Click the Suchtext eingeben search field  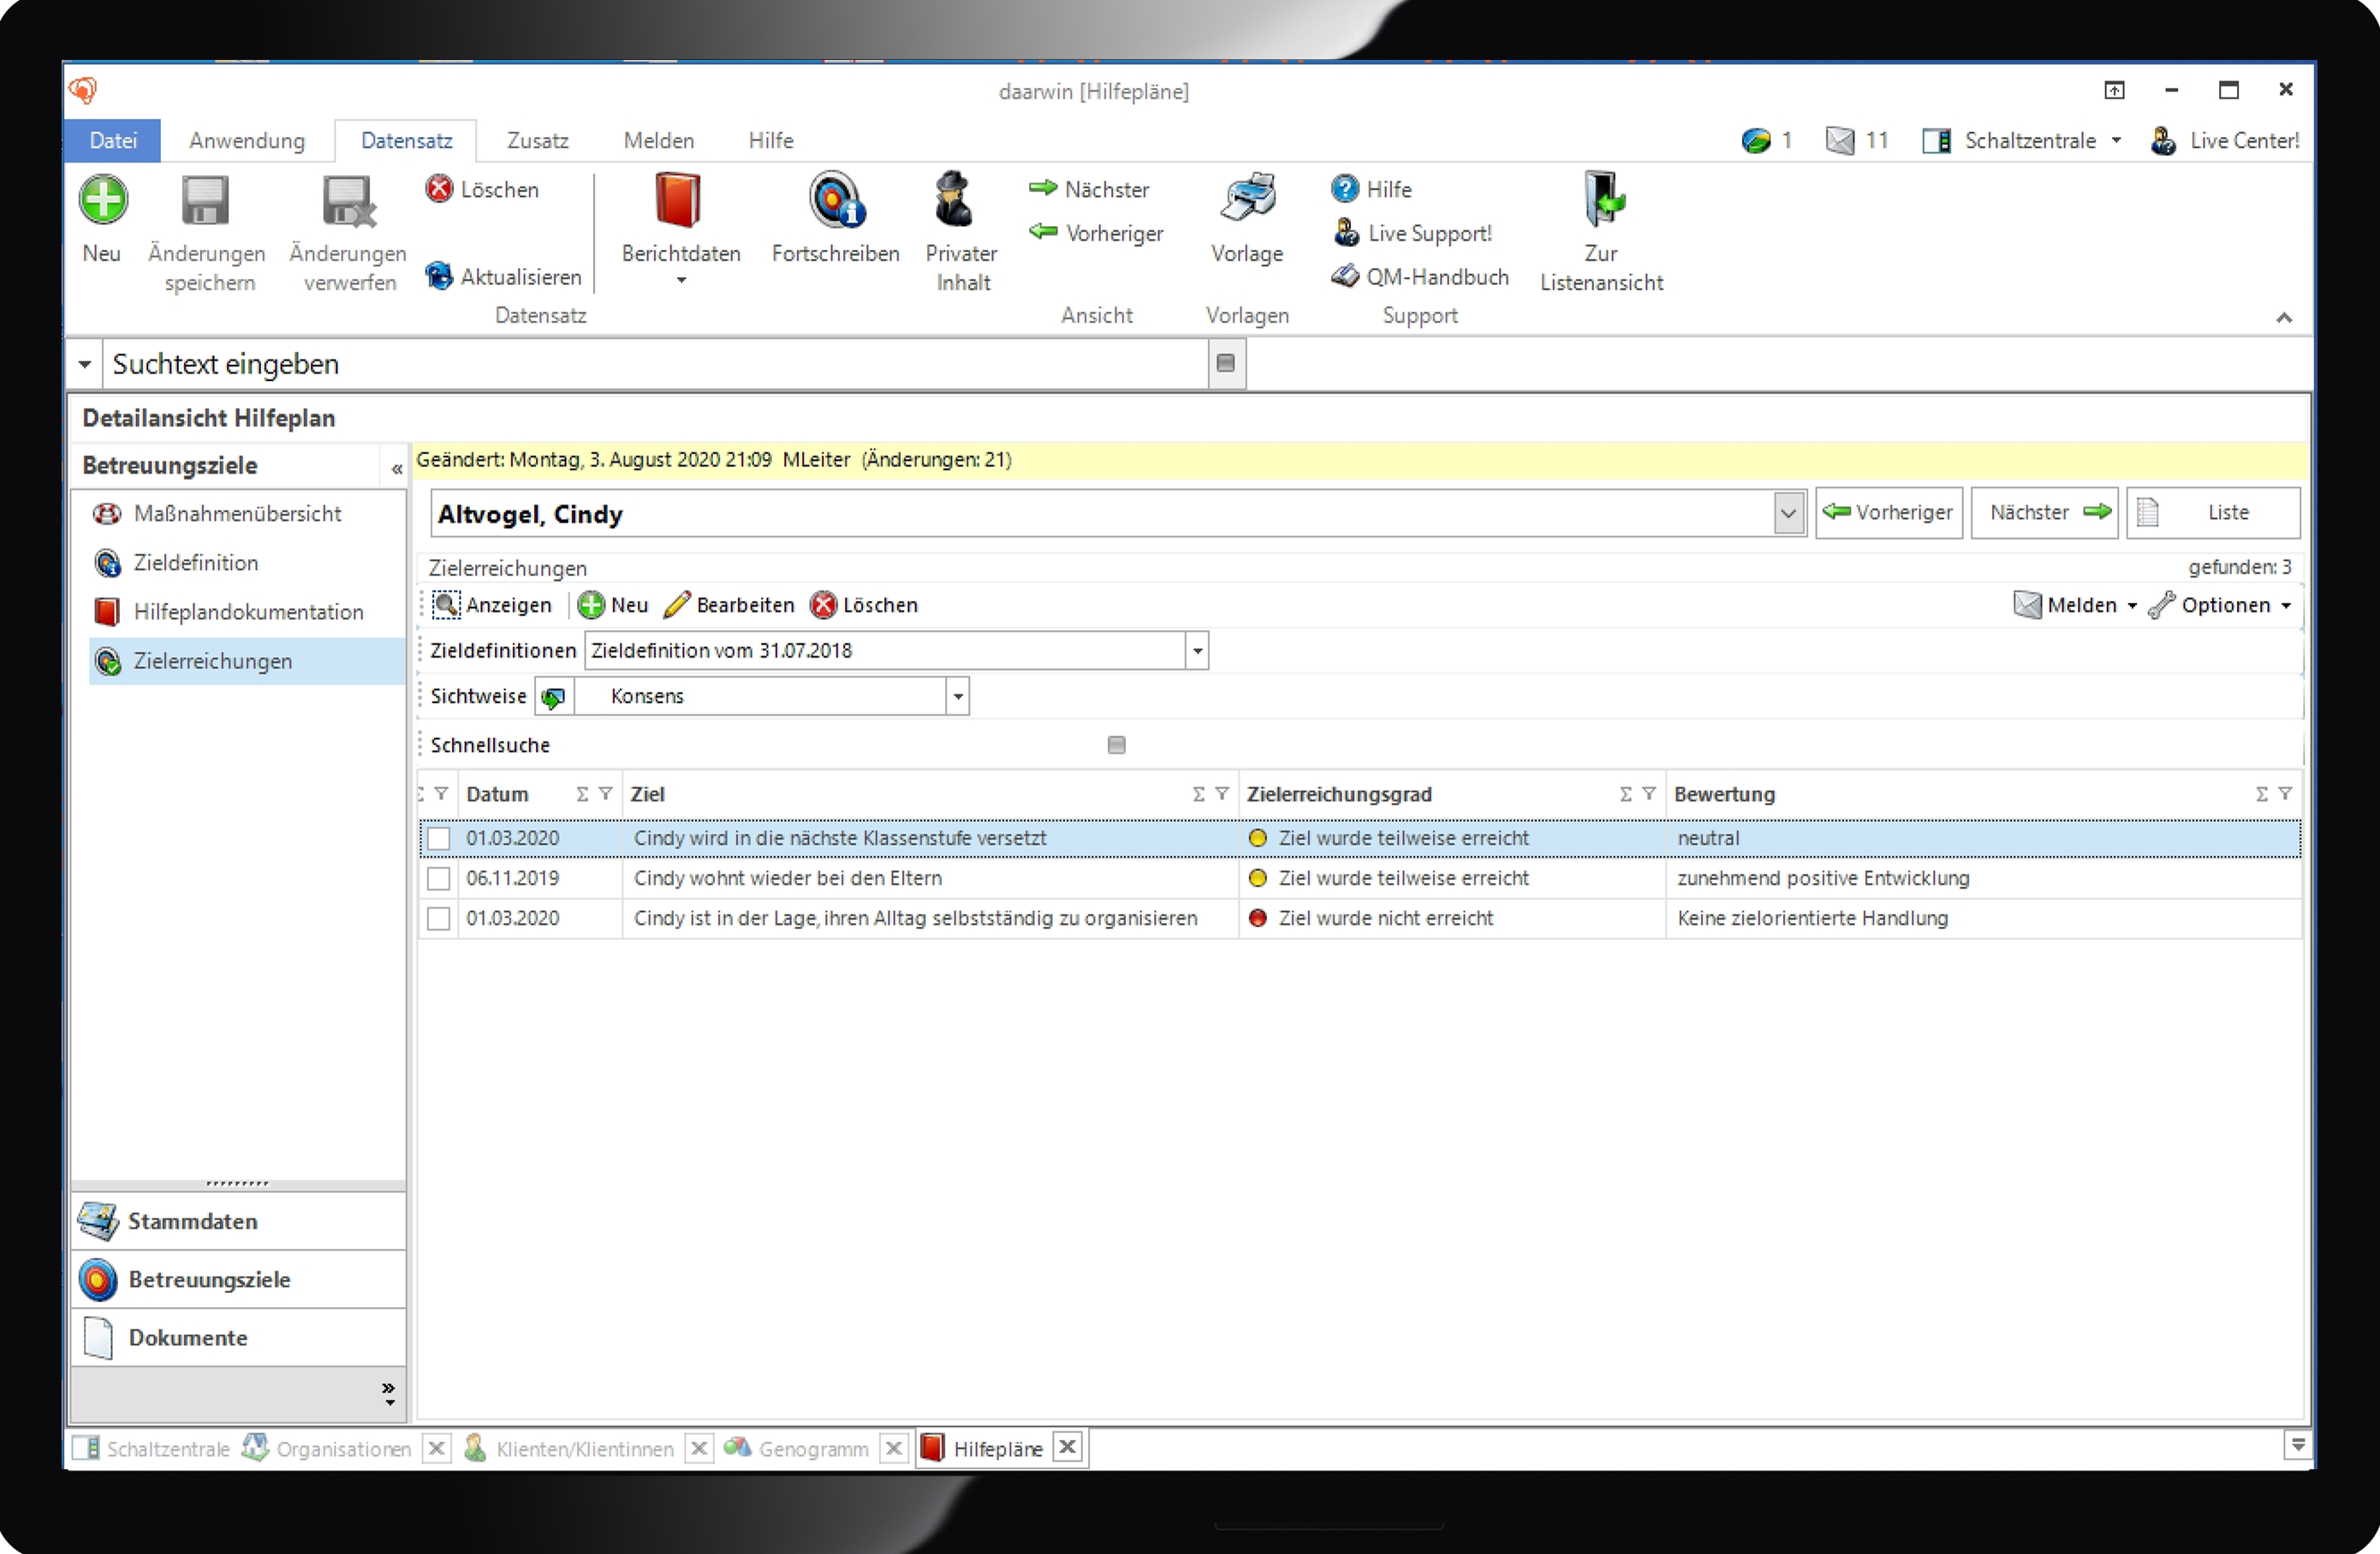click(655, 364)
